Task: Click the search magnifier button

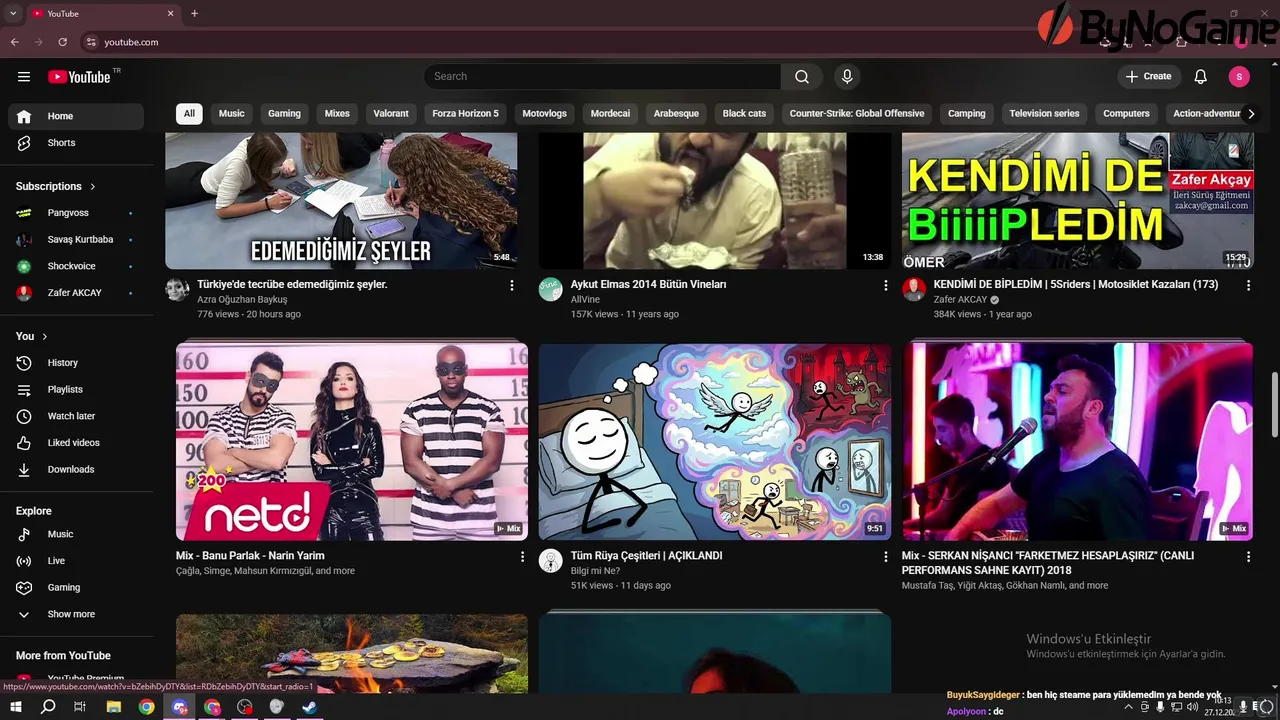Action: tap(802, 77)
